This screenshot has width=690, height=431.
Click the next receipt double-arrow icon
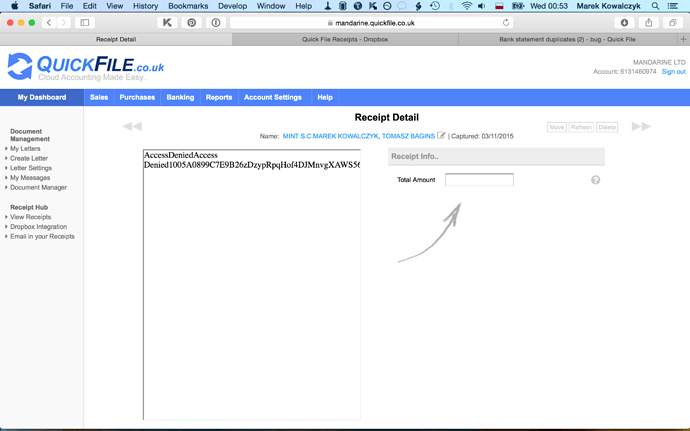pos(641,126)
